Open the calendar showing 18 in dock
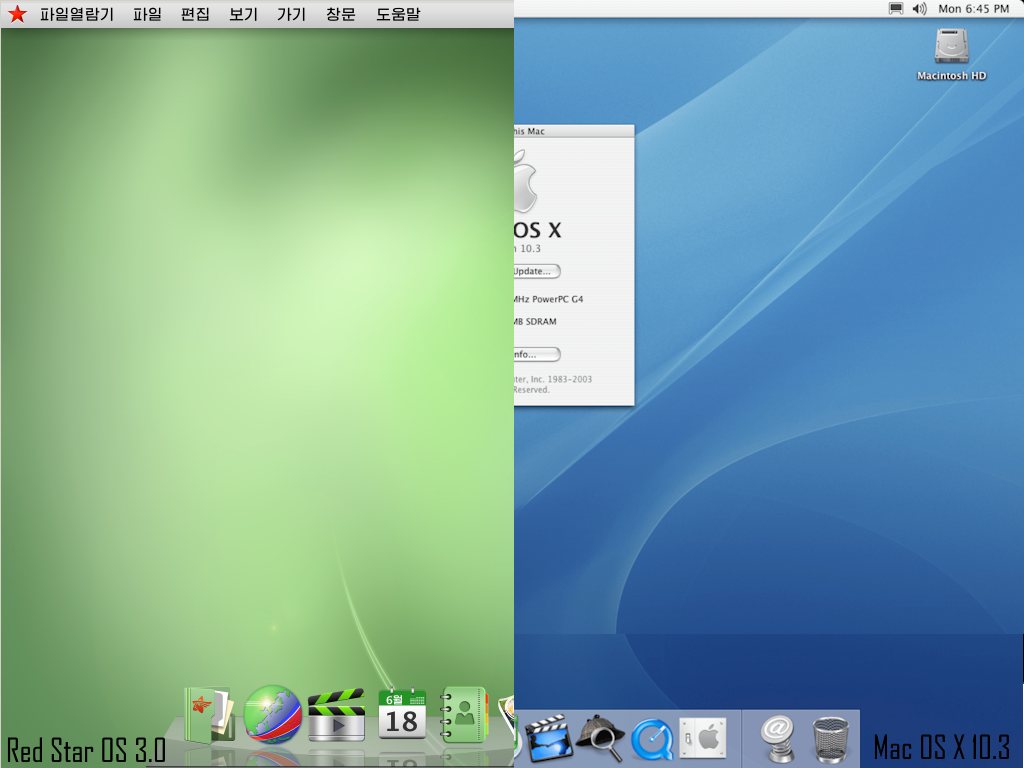Screen dimensions: 1024x768 point(402,714)
